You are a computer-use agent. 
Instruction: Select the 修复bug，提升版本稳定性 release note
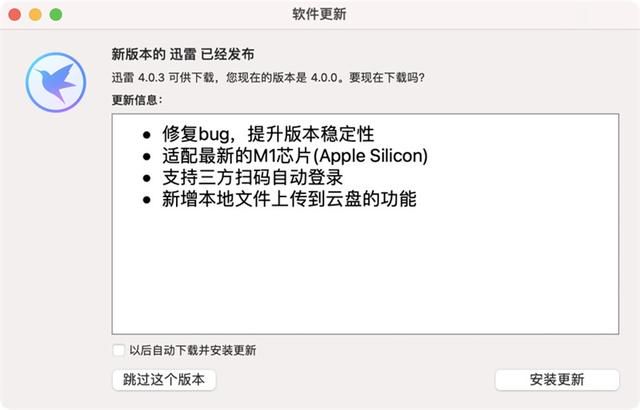[268, 134]
